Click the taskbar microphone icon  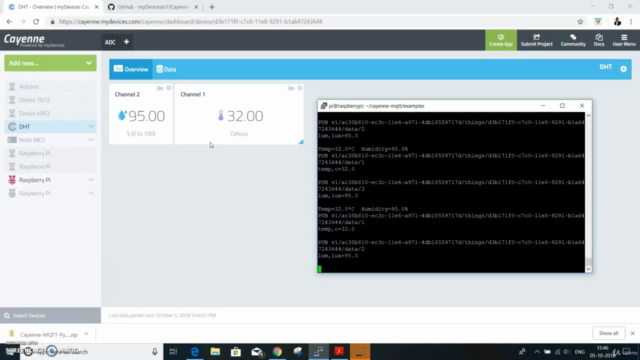point(155,351)
